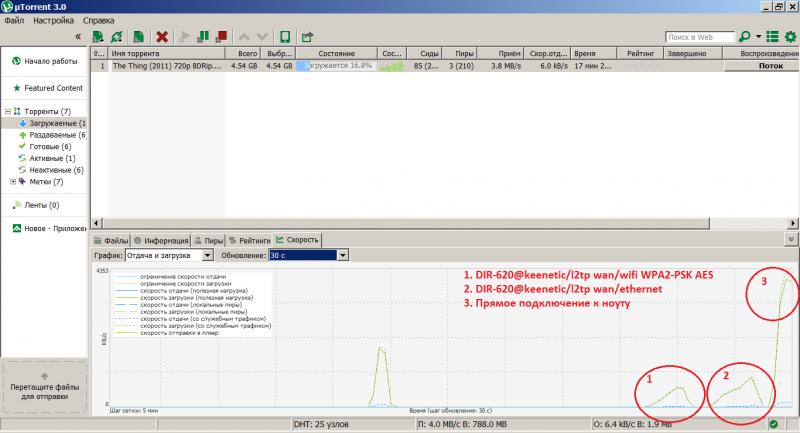Image resolution: width=800 pixels, height=433 pixels.
Task: Click green network status check icon
Action: (773, 424)
